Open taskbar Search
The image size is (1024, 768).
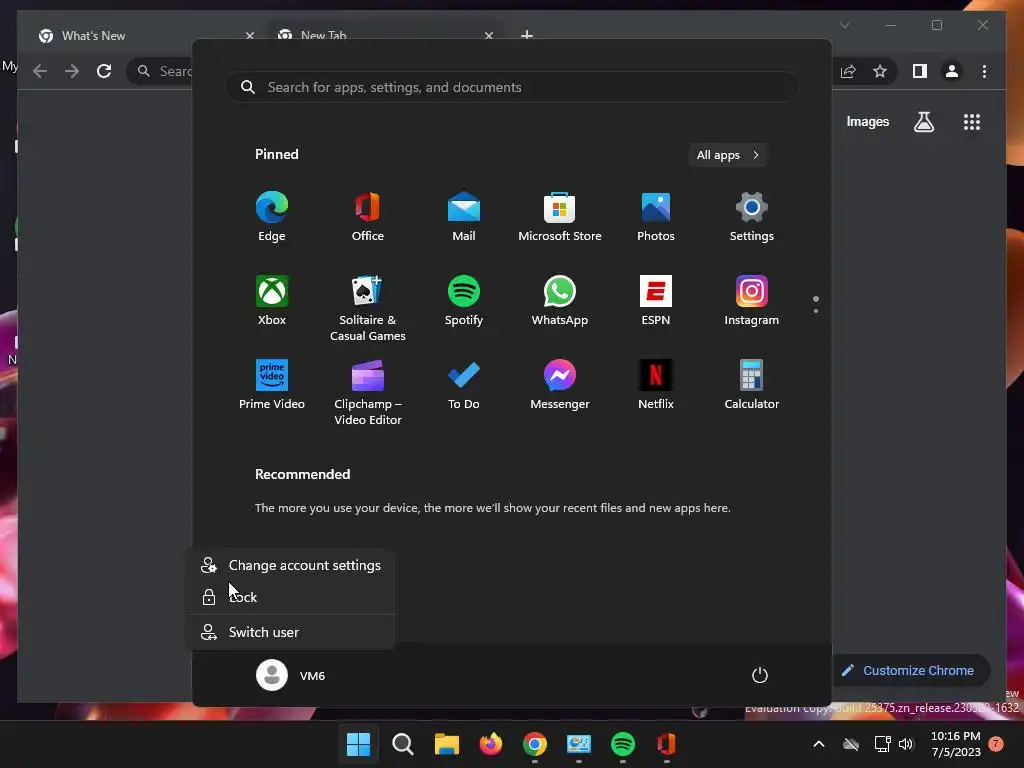point(402,744)
